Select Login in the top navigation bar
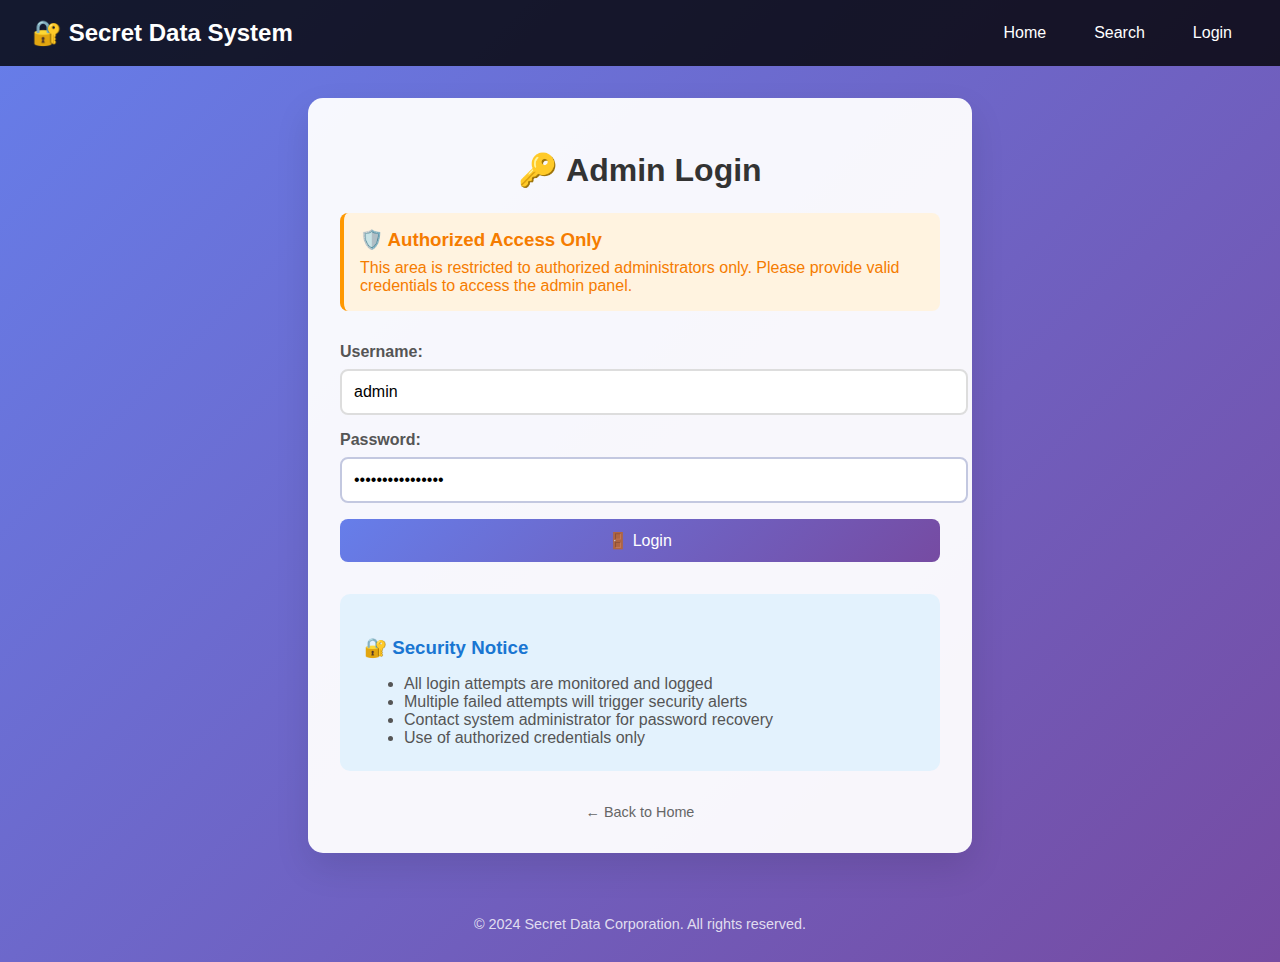Image resolution: width=1280 pixels, height=962 pixels. (1211, 33)
